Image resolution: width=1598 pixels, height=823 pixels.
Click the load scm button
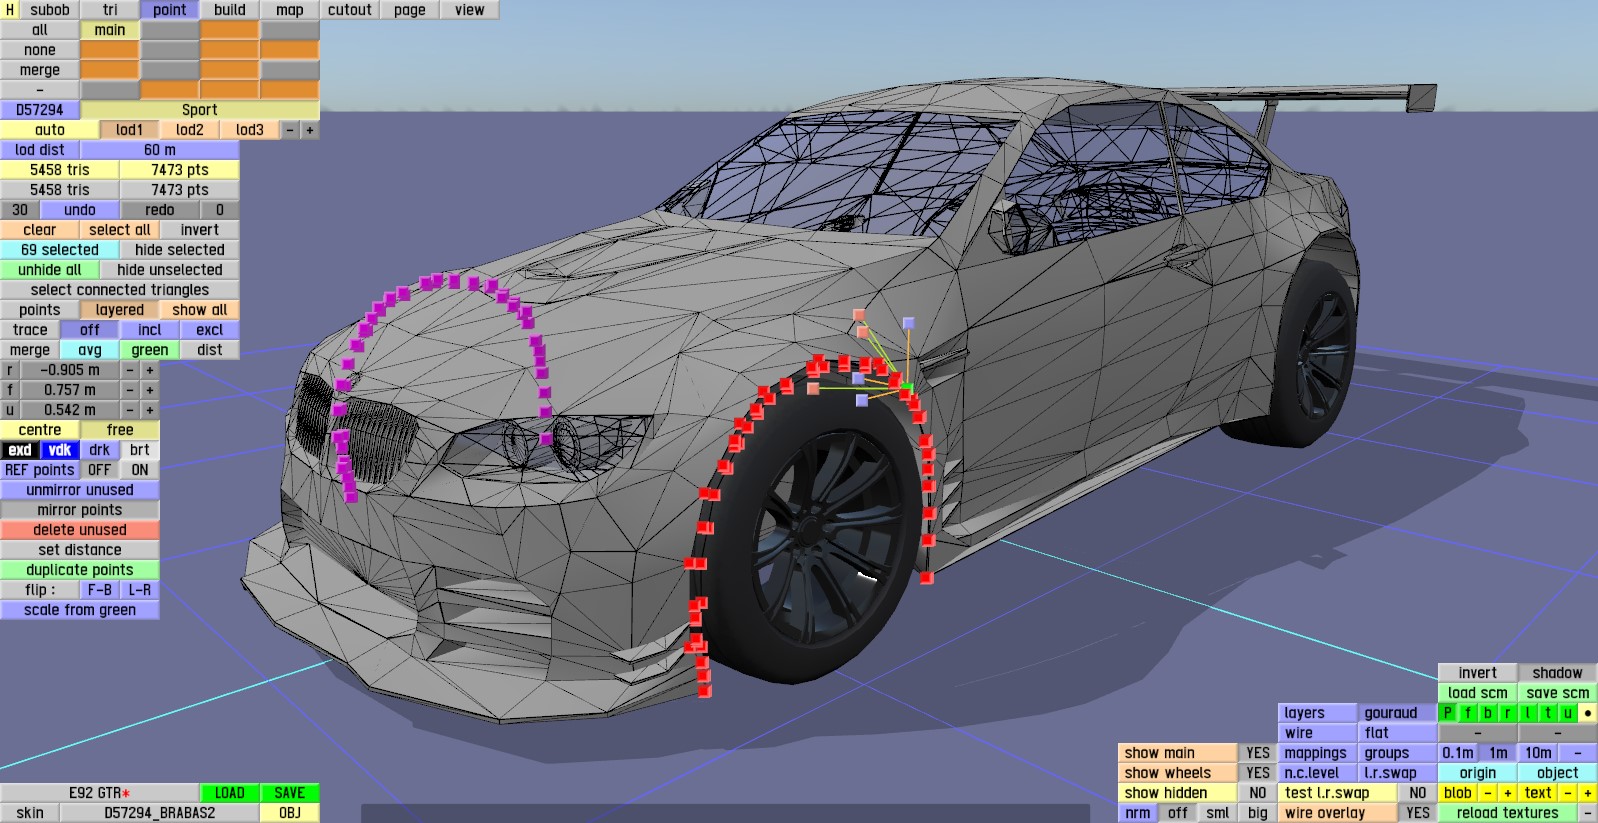(x=1478, y=693)
